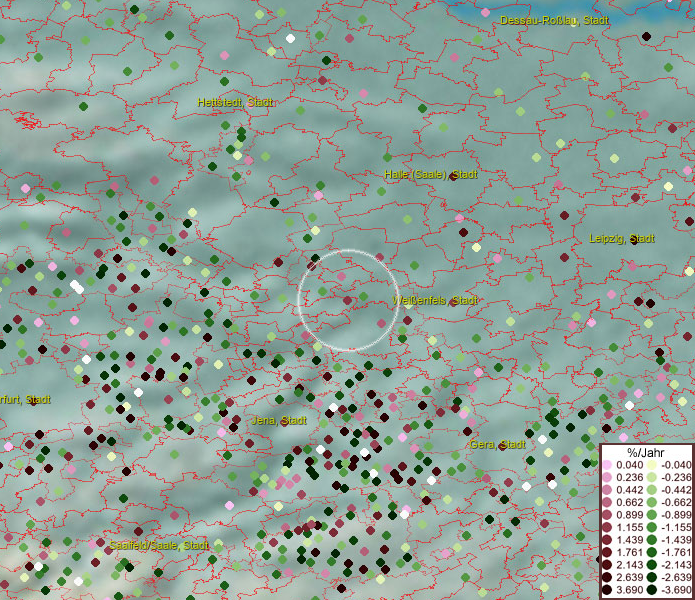
Task: Select the Leipzig, Stadt map label
Action: (622, 238)
